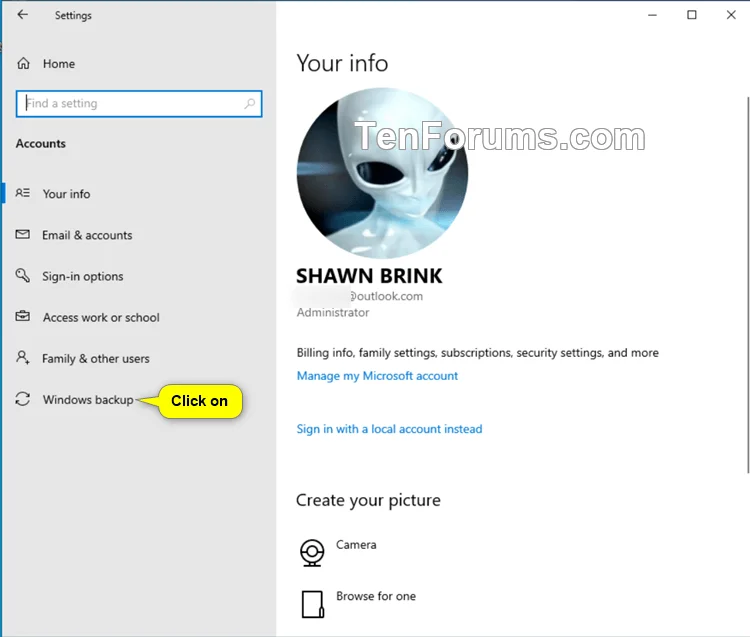Screen dimensions: 750x637
Task: Click the Your info person icon
Action: [x=22, y=193]
